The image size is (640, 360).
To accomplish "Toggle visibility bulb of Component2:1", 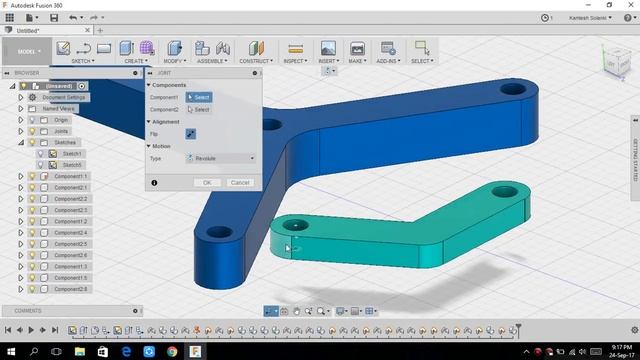I will [32, 187].
